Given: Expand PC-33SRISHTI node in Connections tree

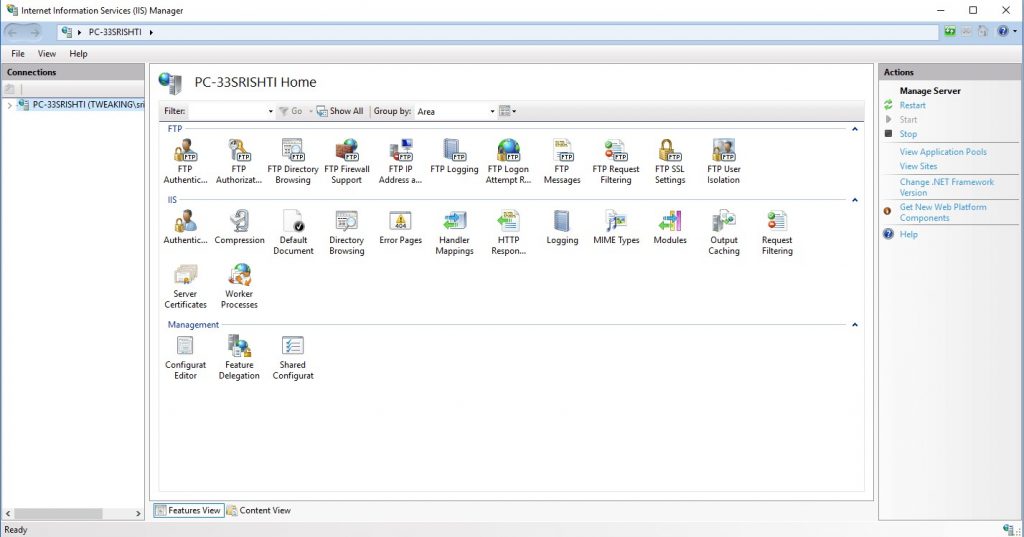Looking at the screenshot, I should click(9, 105).
